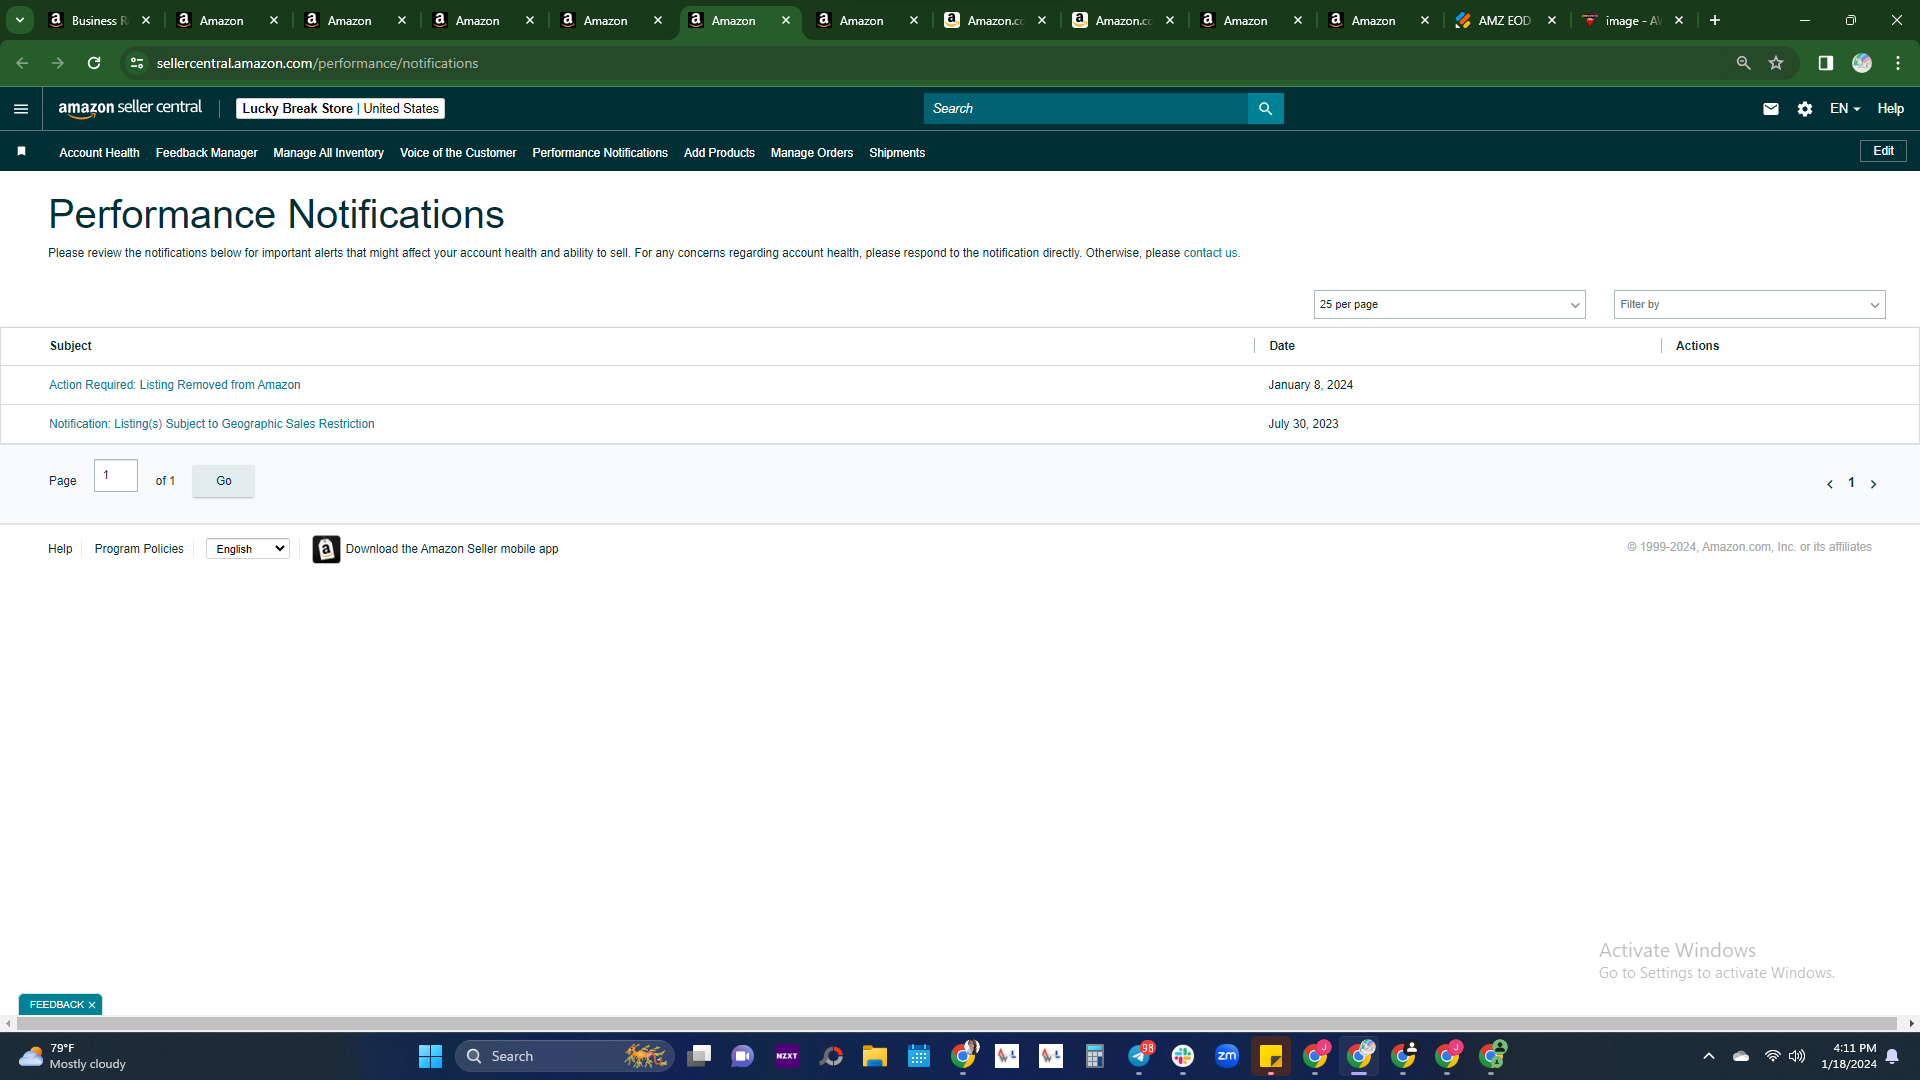Reload the page in Chrome
Image resolution: width=1920 pixels, height=1080 pixels.
coord(94,63)
